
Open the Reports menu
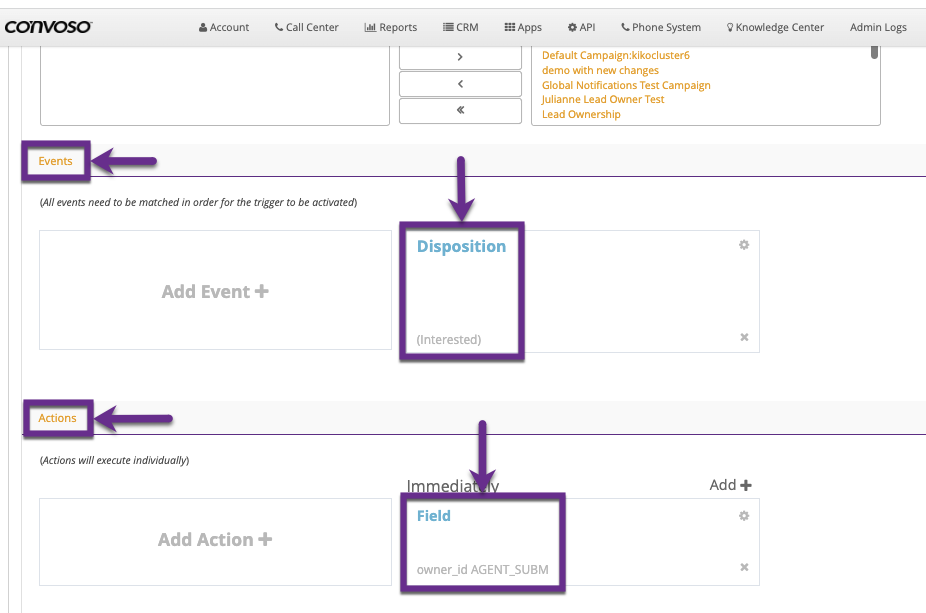(391, 27)
